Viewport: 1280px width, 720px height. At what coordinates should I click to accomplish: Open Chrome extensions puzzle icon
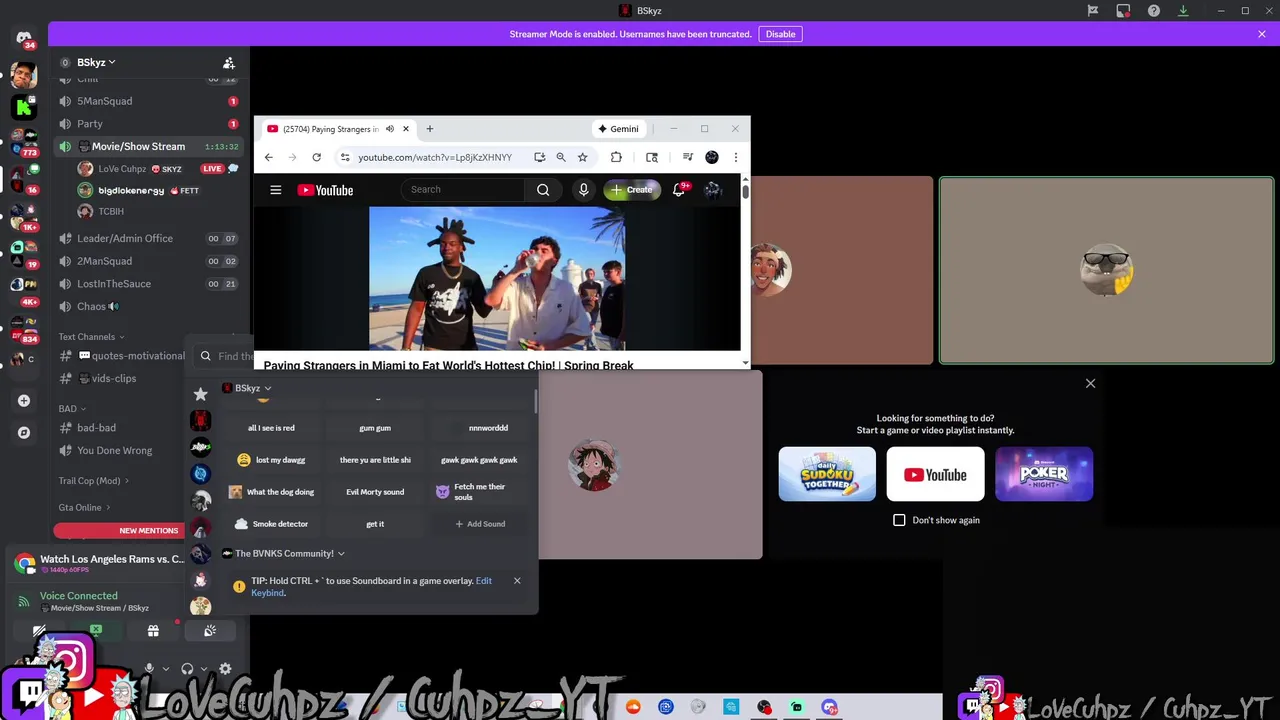point(616,157)
